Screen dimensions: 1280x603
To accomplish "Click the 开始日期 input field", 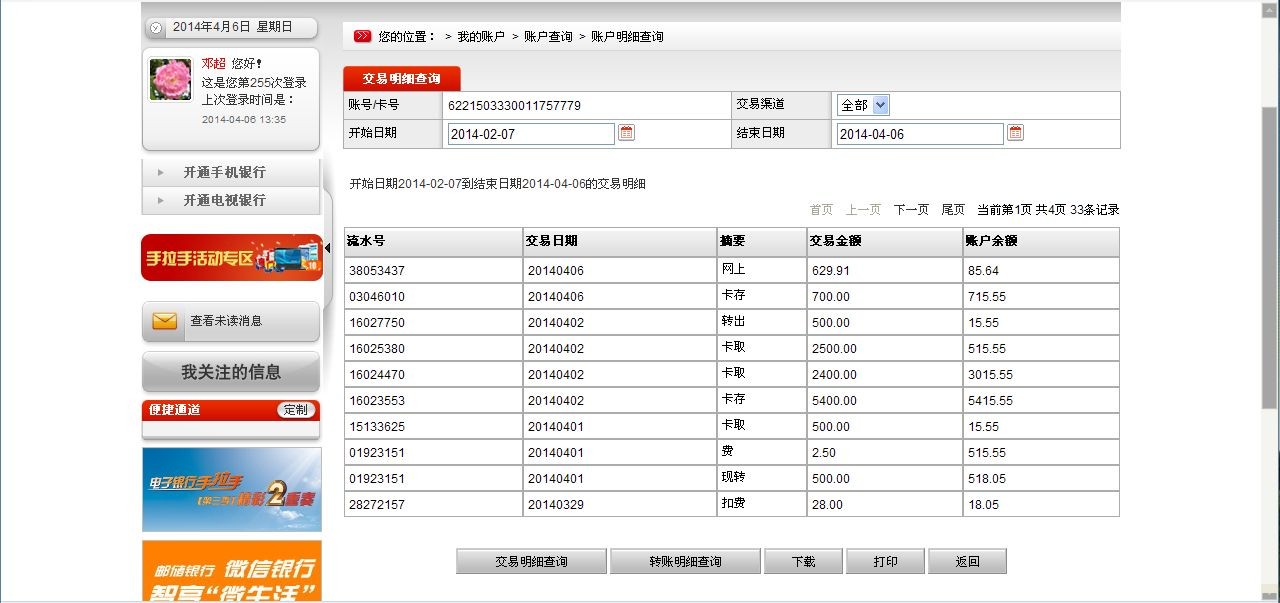I will 531,134.
